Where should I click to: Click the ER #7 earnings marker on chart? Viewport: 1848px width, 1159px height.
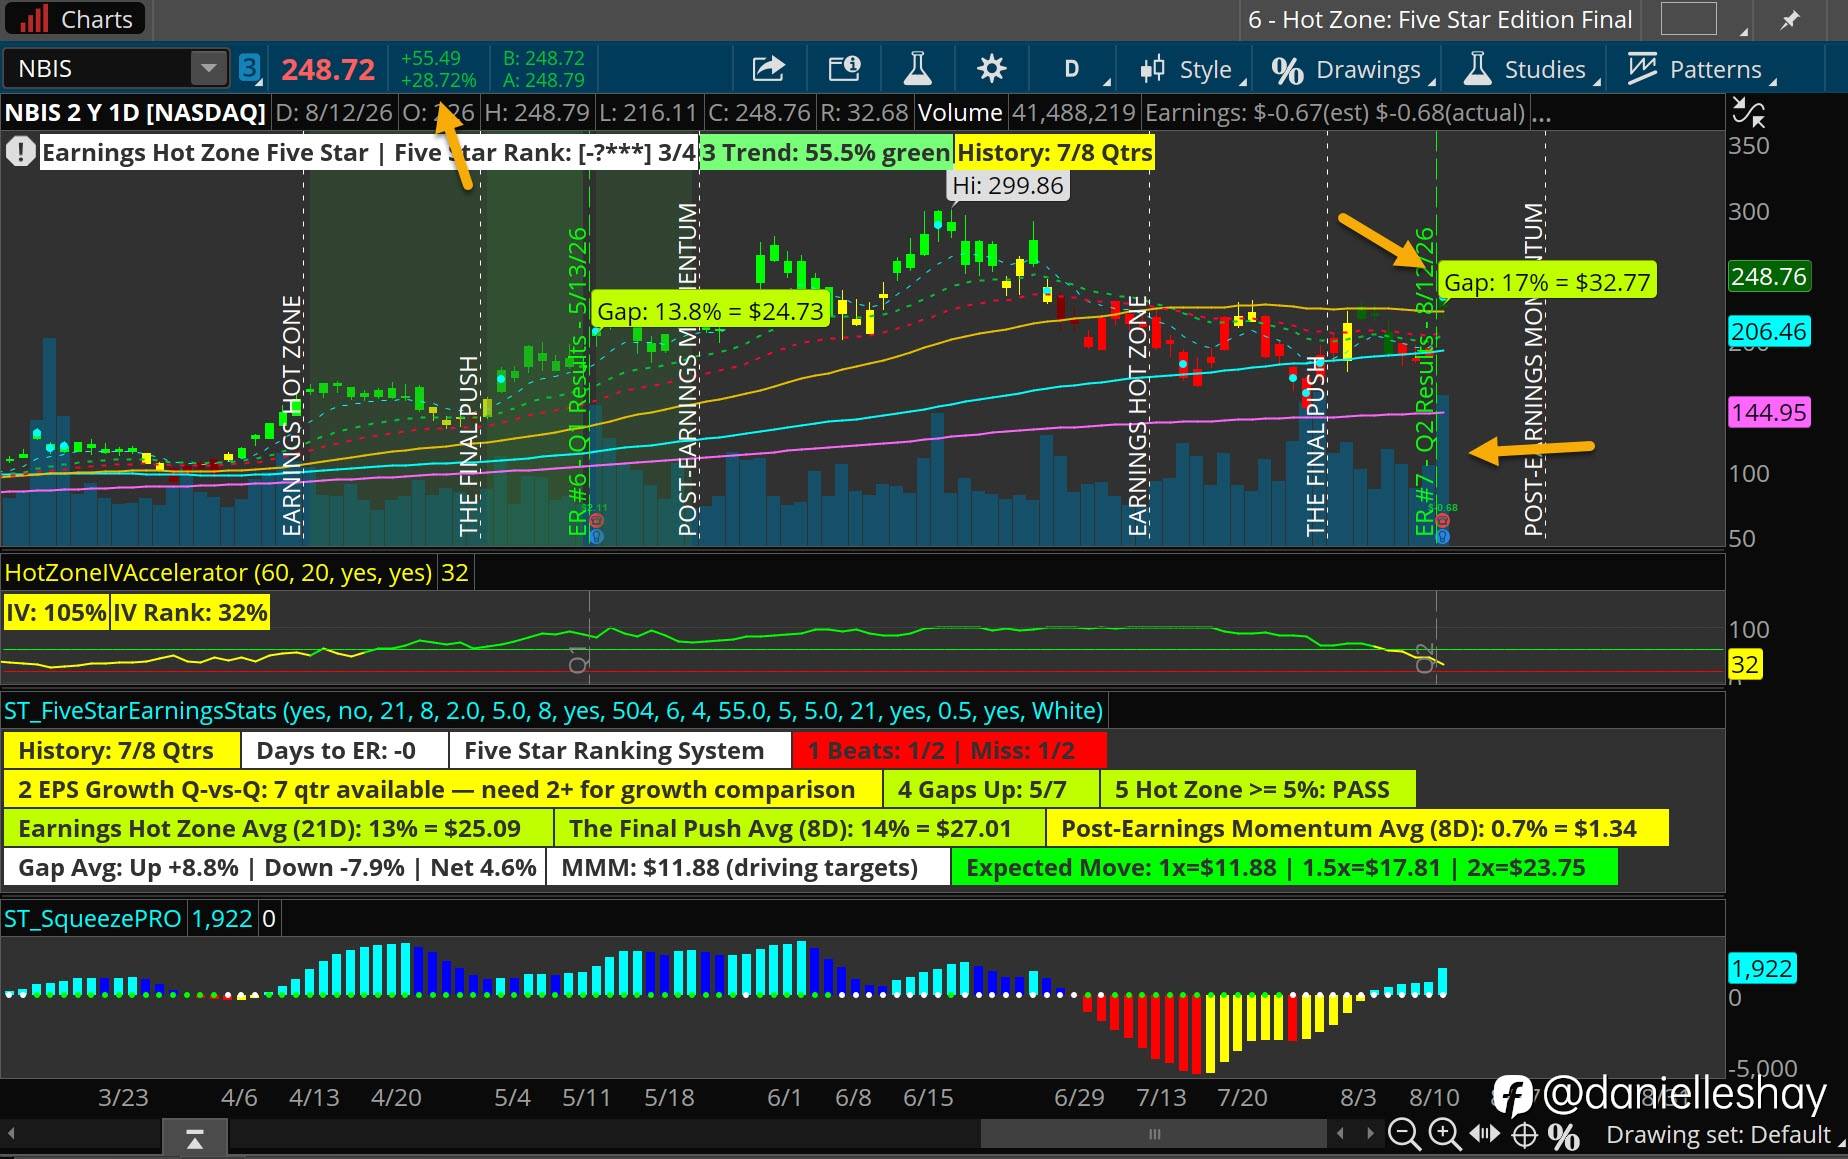tap(1425, 382)
